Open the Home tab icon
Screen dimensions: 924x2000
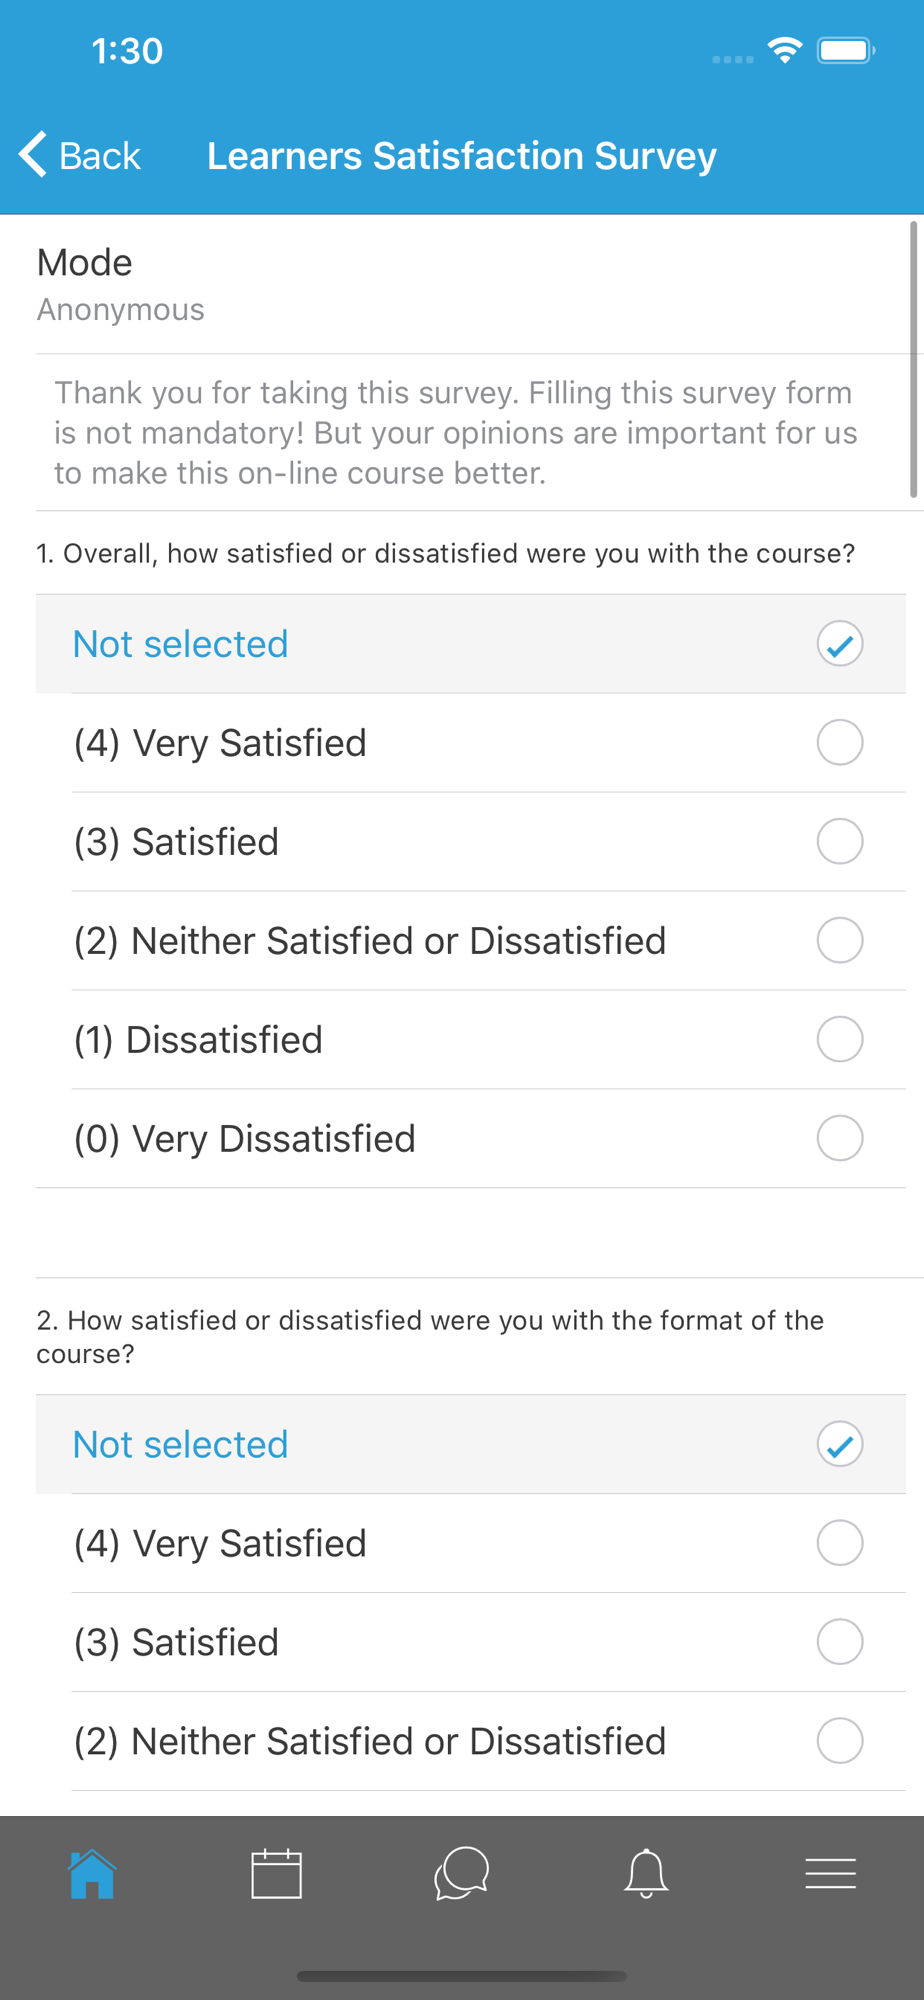pos(92,1873)
